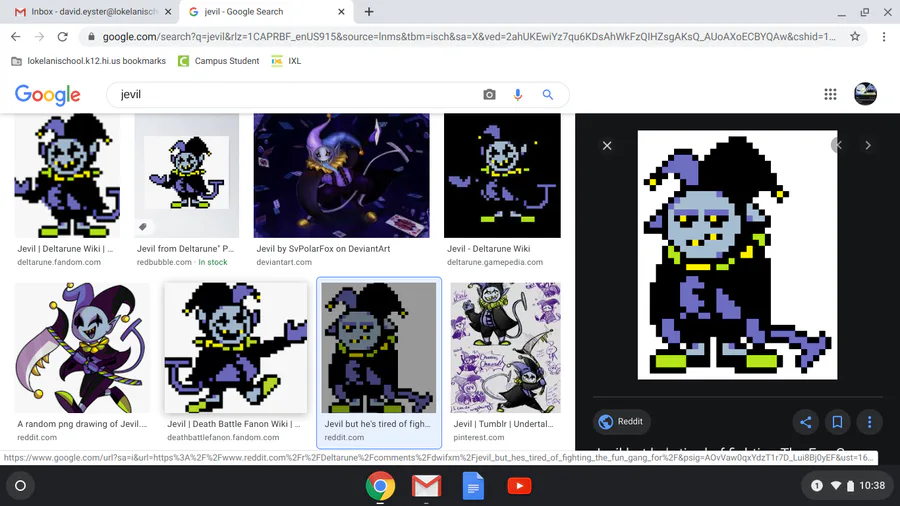Select the Jevil by SvPolarFox DeviantArt thumbnail

tap(342, 176)
